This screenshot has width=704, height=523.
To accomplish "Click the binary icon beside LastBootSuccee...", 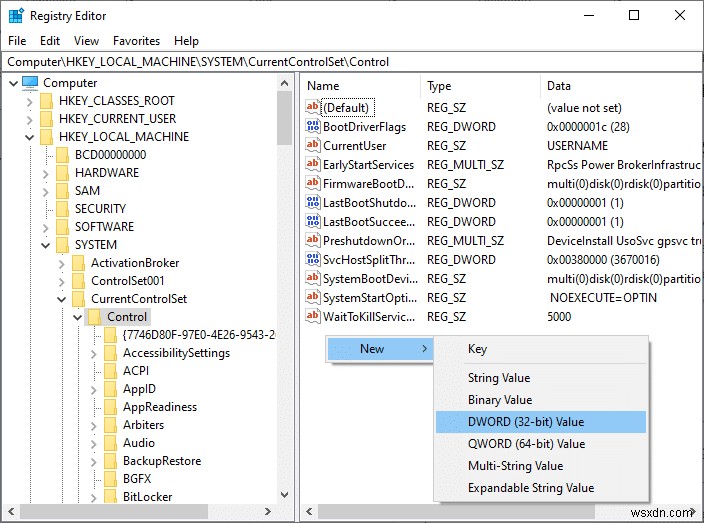I will pyautogui.click(x=312, y=221).
